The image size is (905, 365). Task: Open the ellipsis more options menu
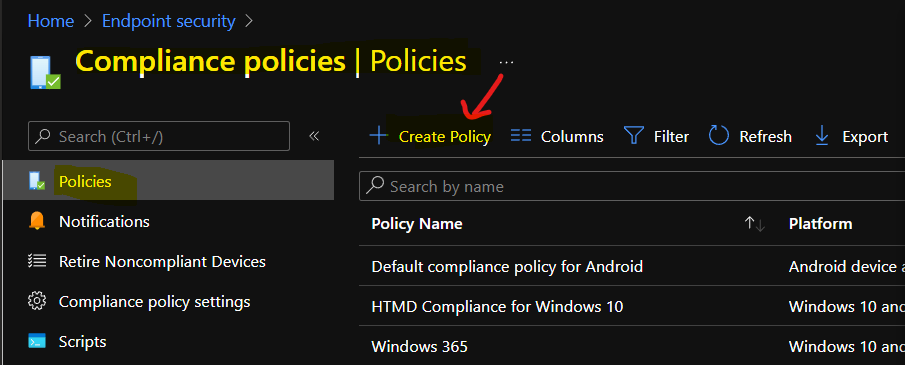506,62
